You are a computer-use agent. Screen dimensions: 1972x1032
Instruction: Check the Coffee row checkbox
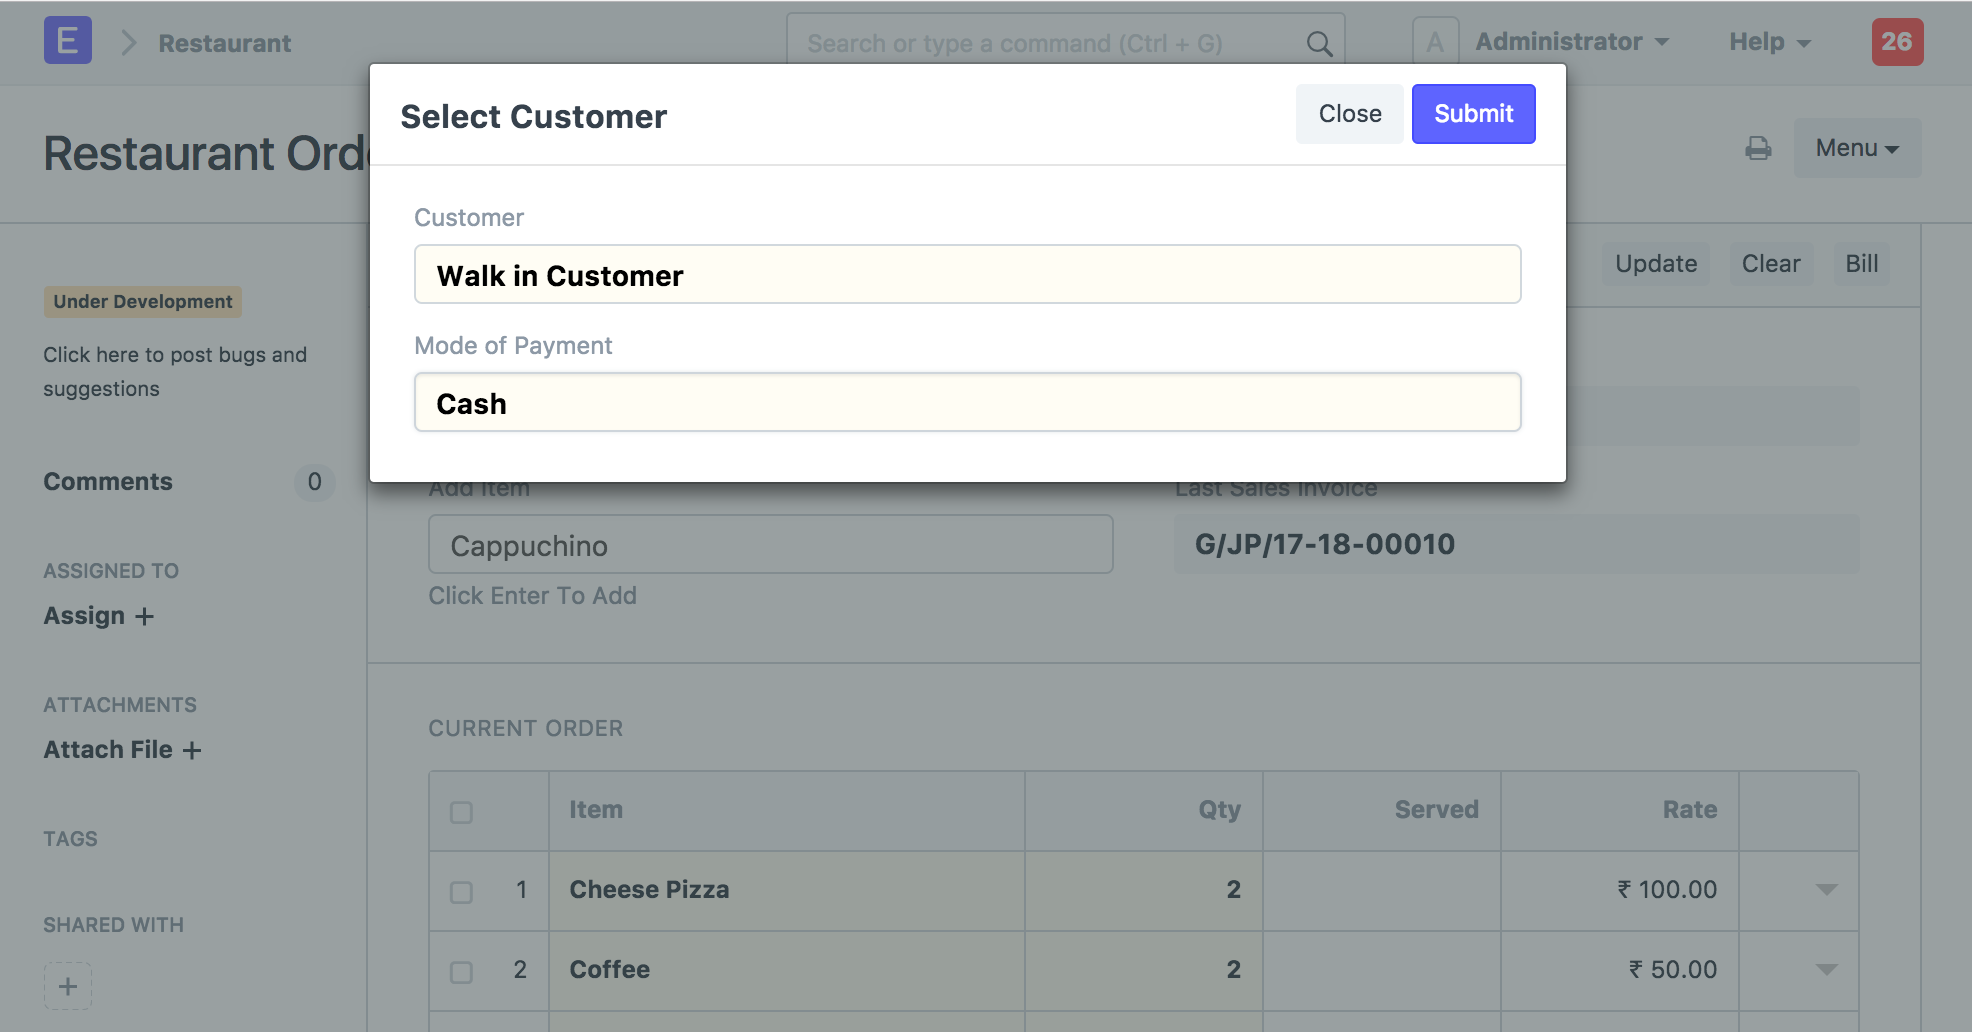point(461,972)
